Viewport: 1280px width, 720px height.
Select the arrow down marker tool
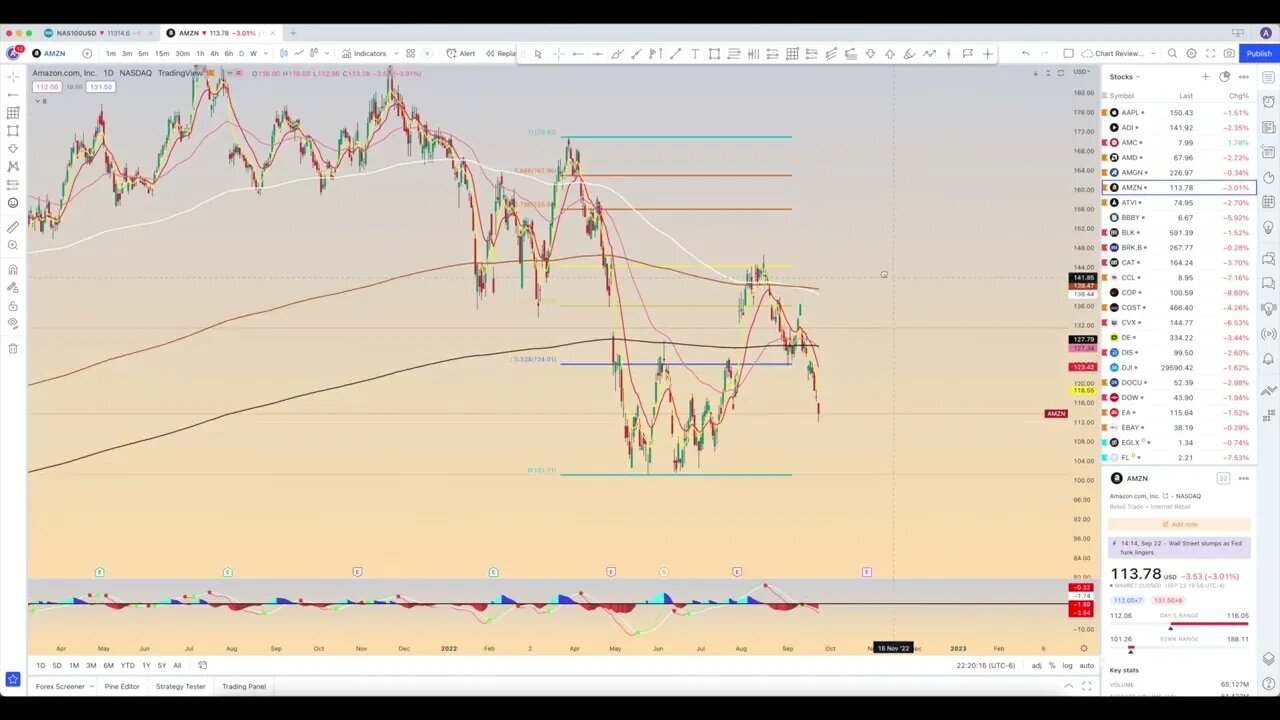coord(870,54)
